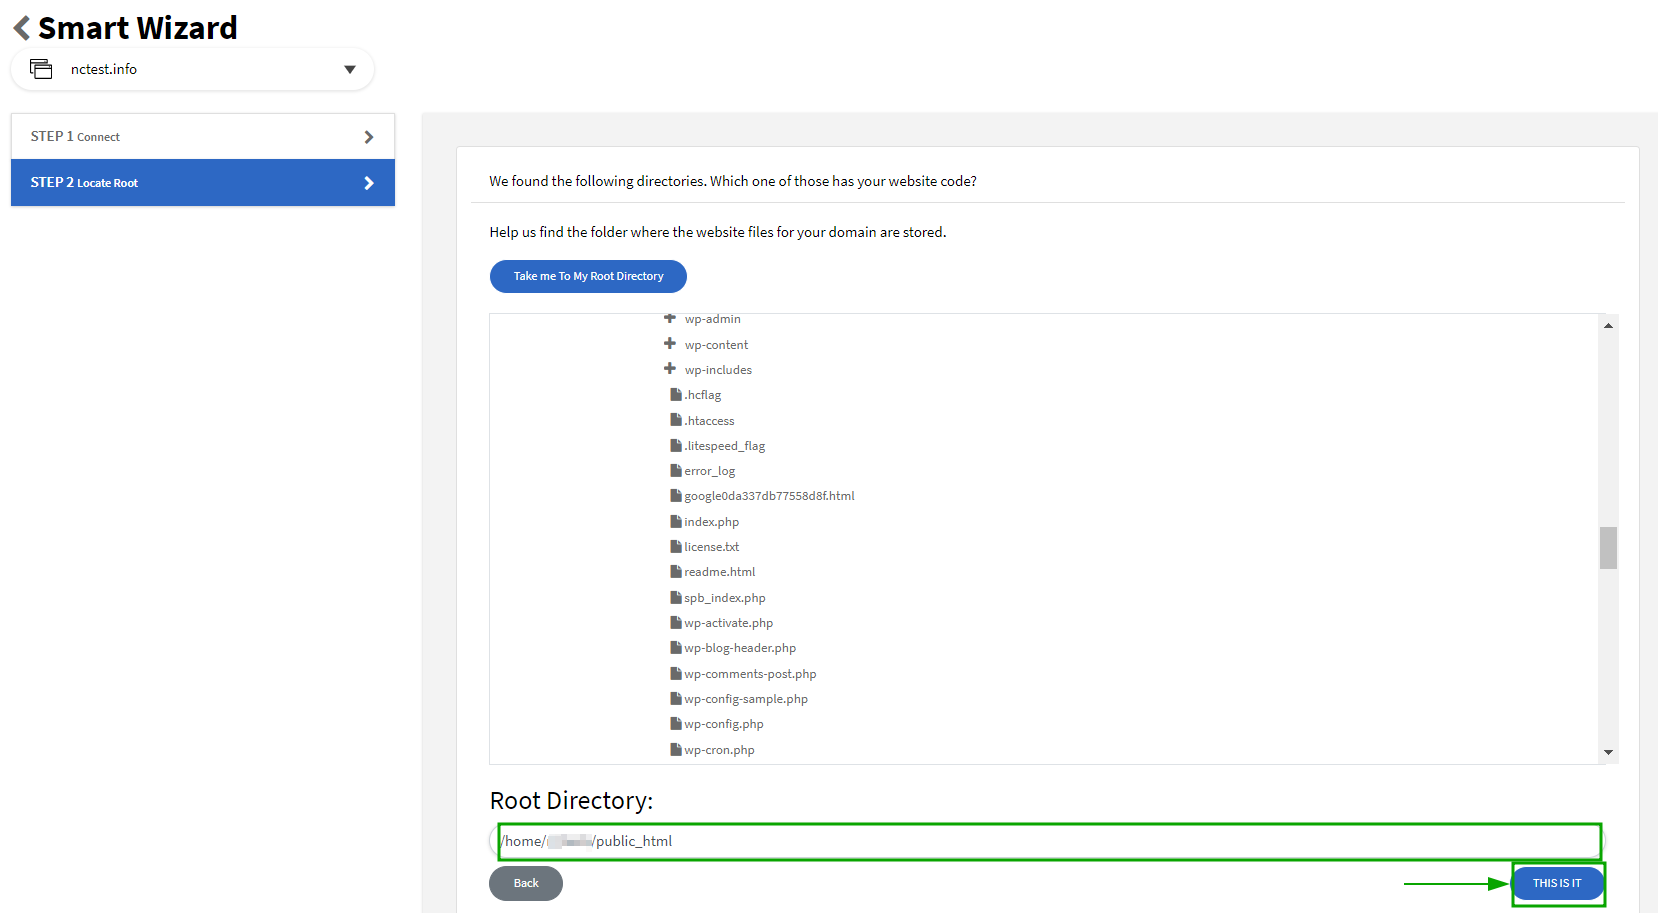
Task: Click the site icon next to nctest.info
Action: pyautogui.click(x=41, y=69)
